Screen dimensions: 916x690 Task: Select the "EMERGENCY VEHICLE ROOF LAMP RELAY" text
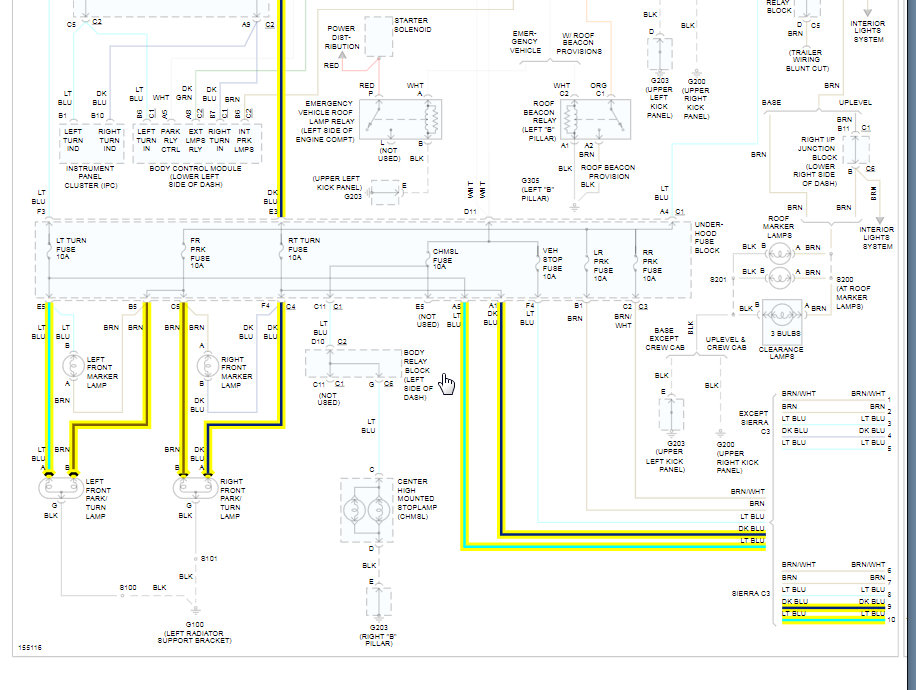click(325, 122)
